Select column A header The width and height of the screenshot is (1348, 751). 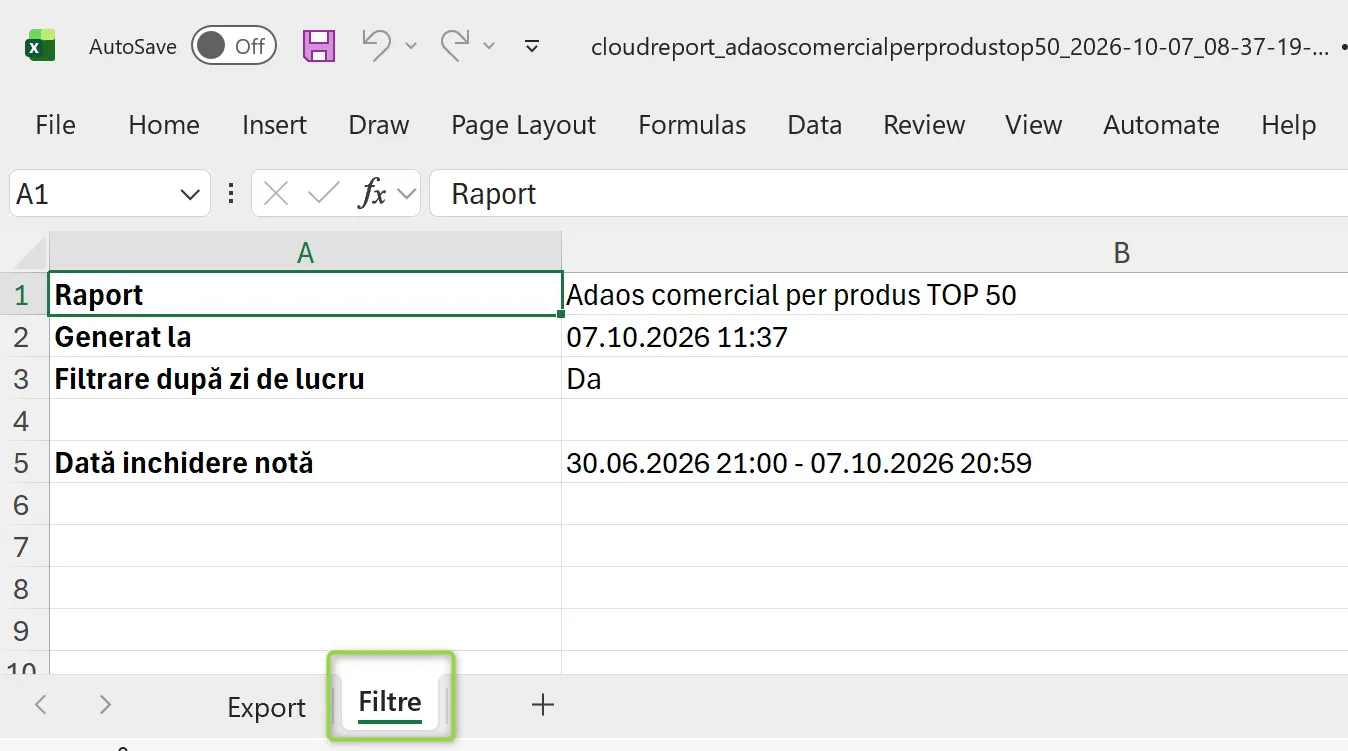point(305,253)
